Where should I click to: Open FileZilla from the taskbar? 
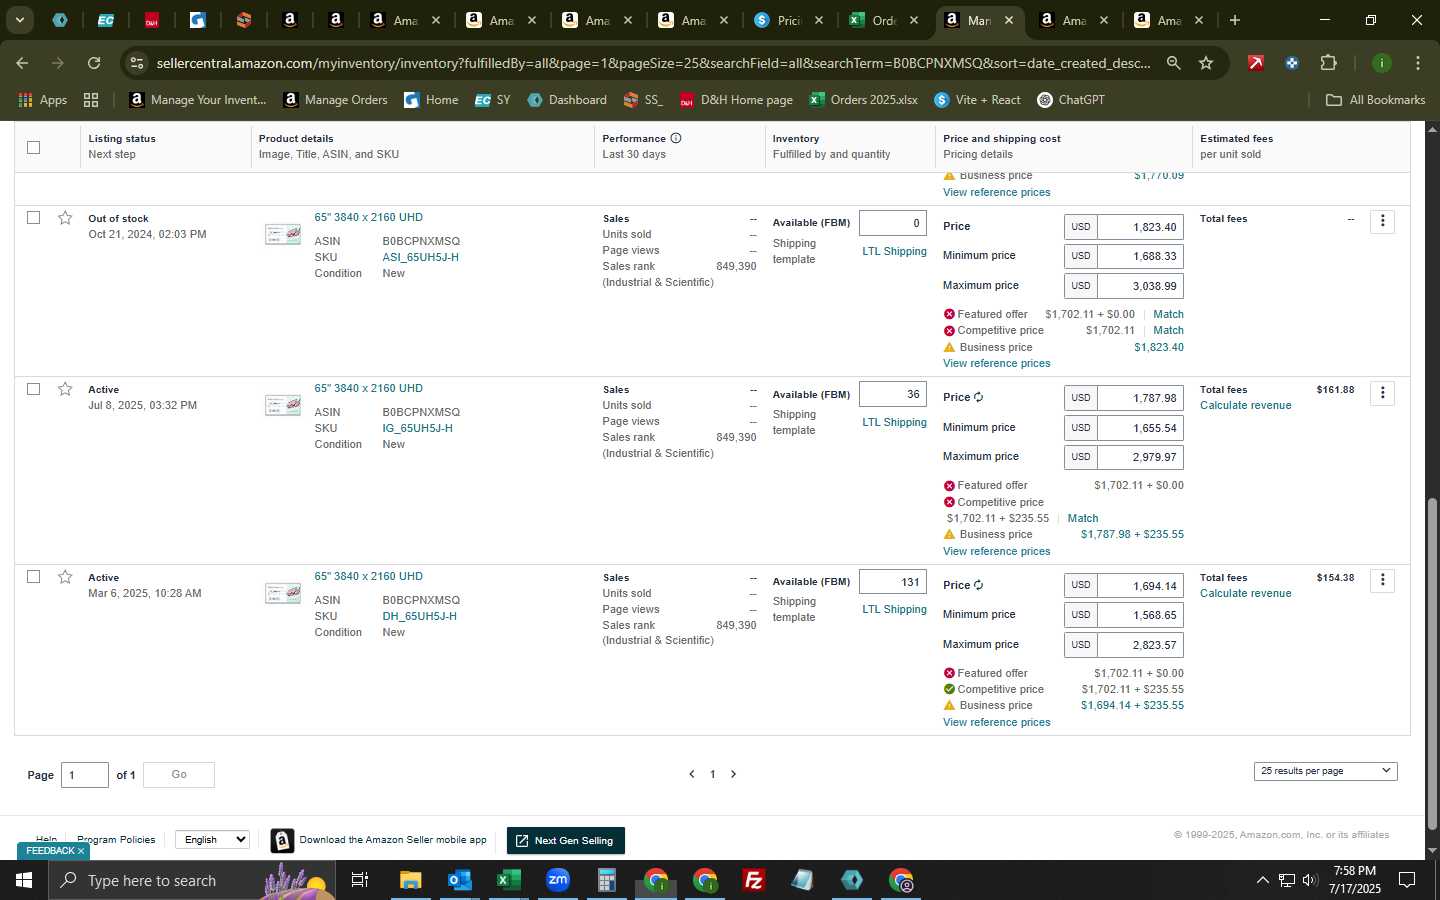coord(754,880)
